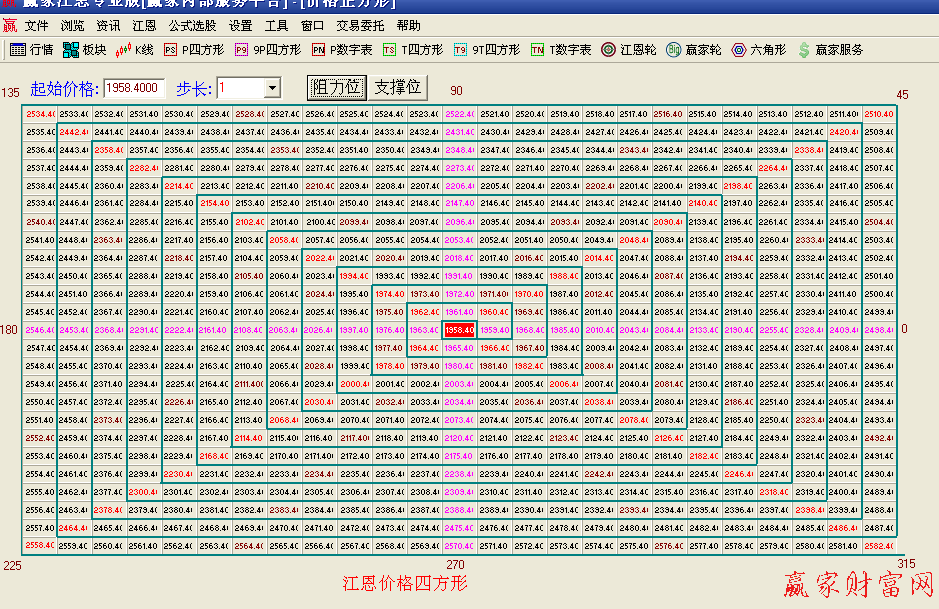Click the 起始价格 starting price input field
The height and width of the screenshot is (609, 939).
click(134, 88)
